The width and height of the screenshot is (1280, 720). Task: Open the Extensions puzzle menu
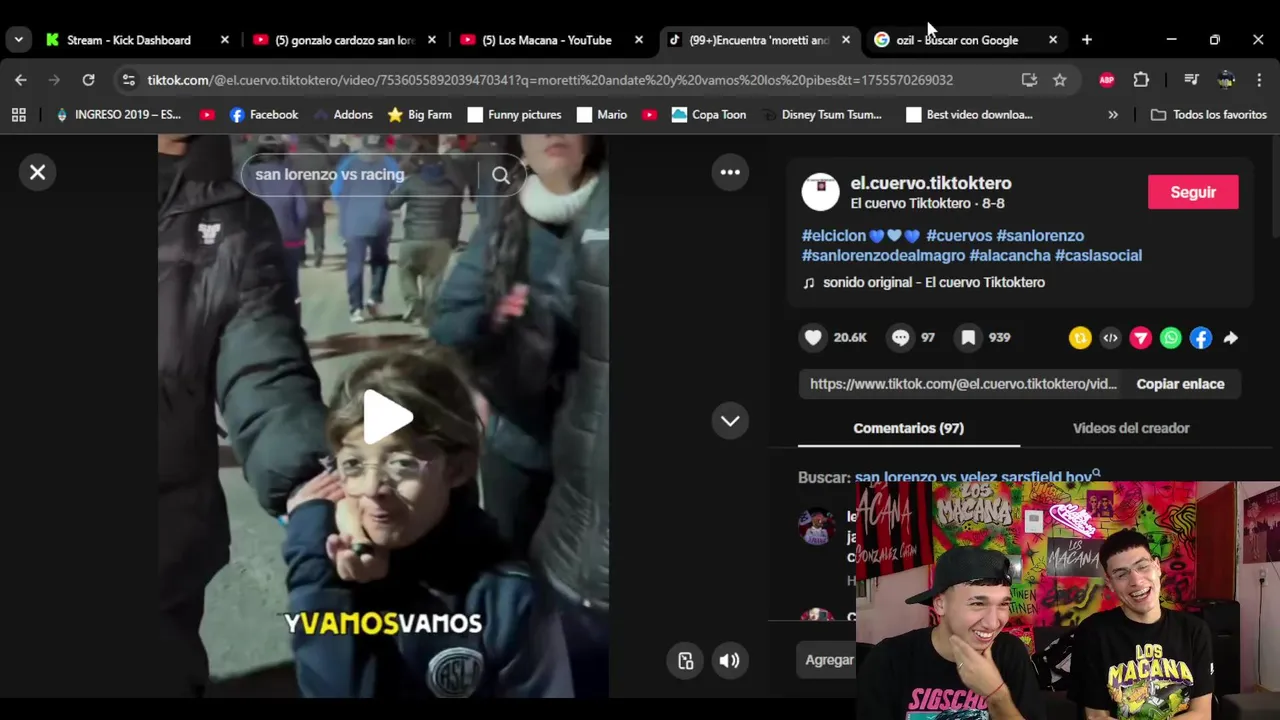coord(1141,80)
